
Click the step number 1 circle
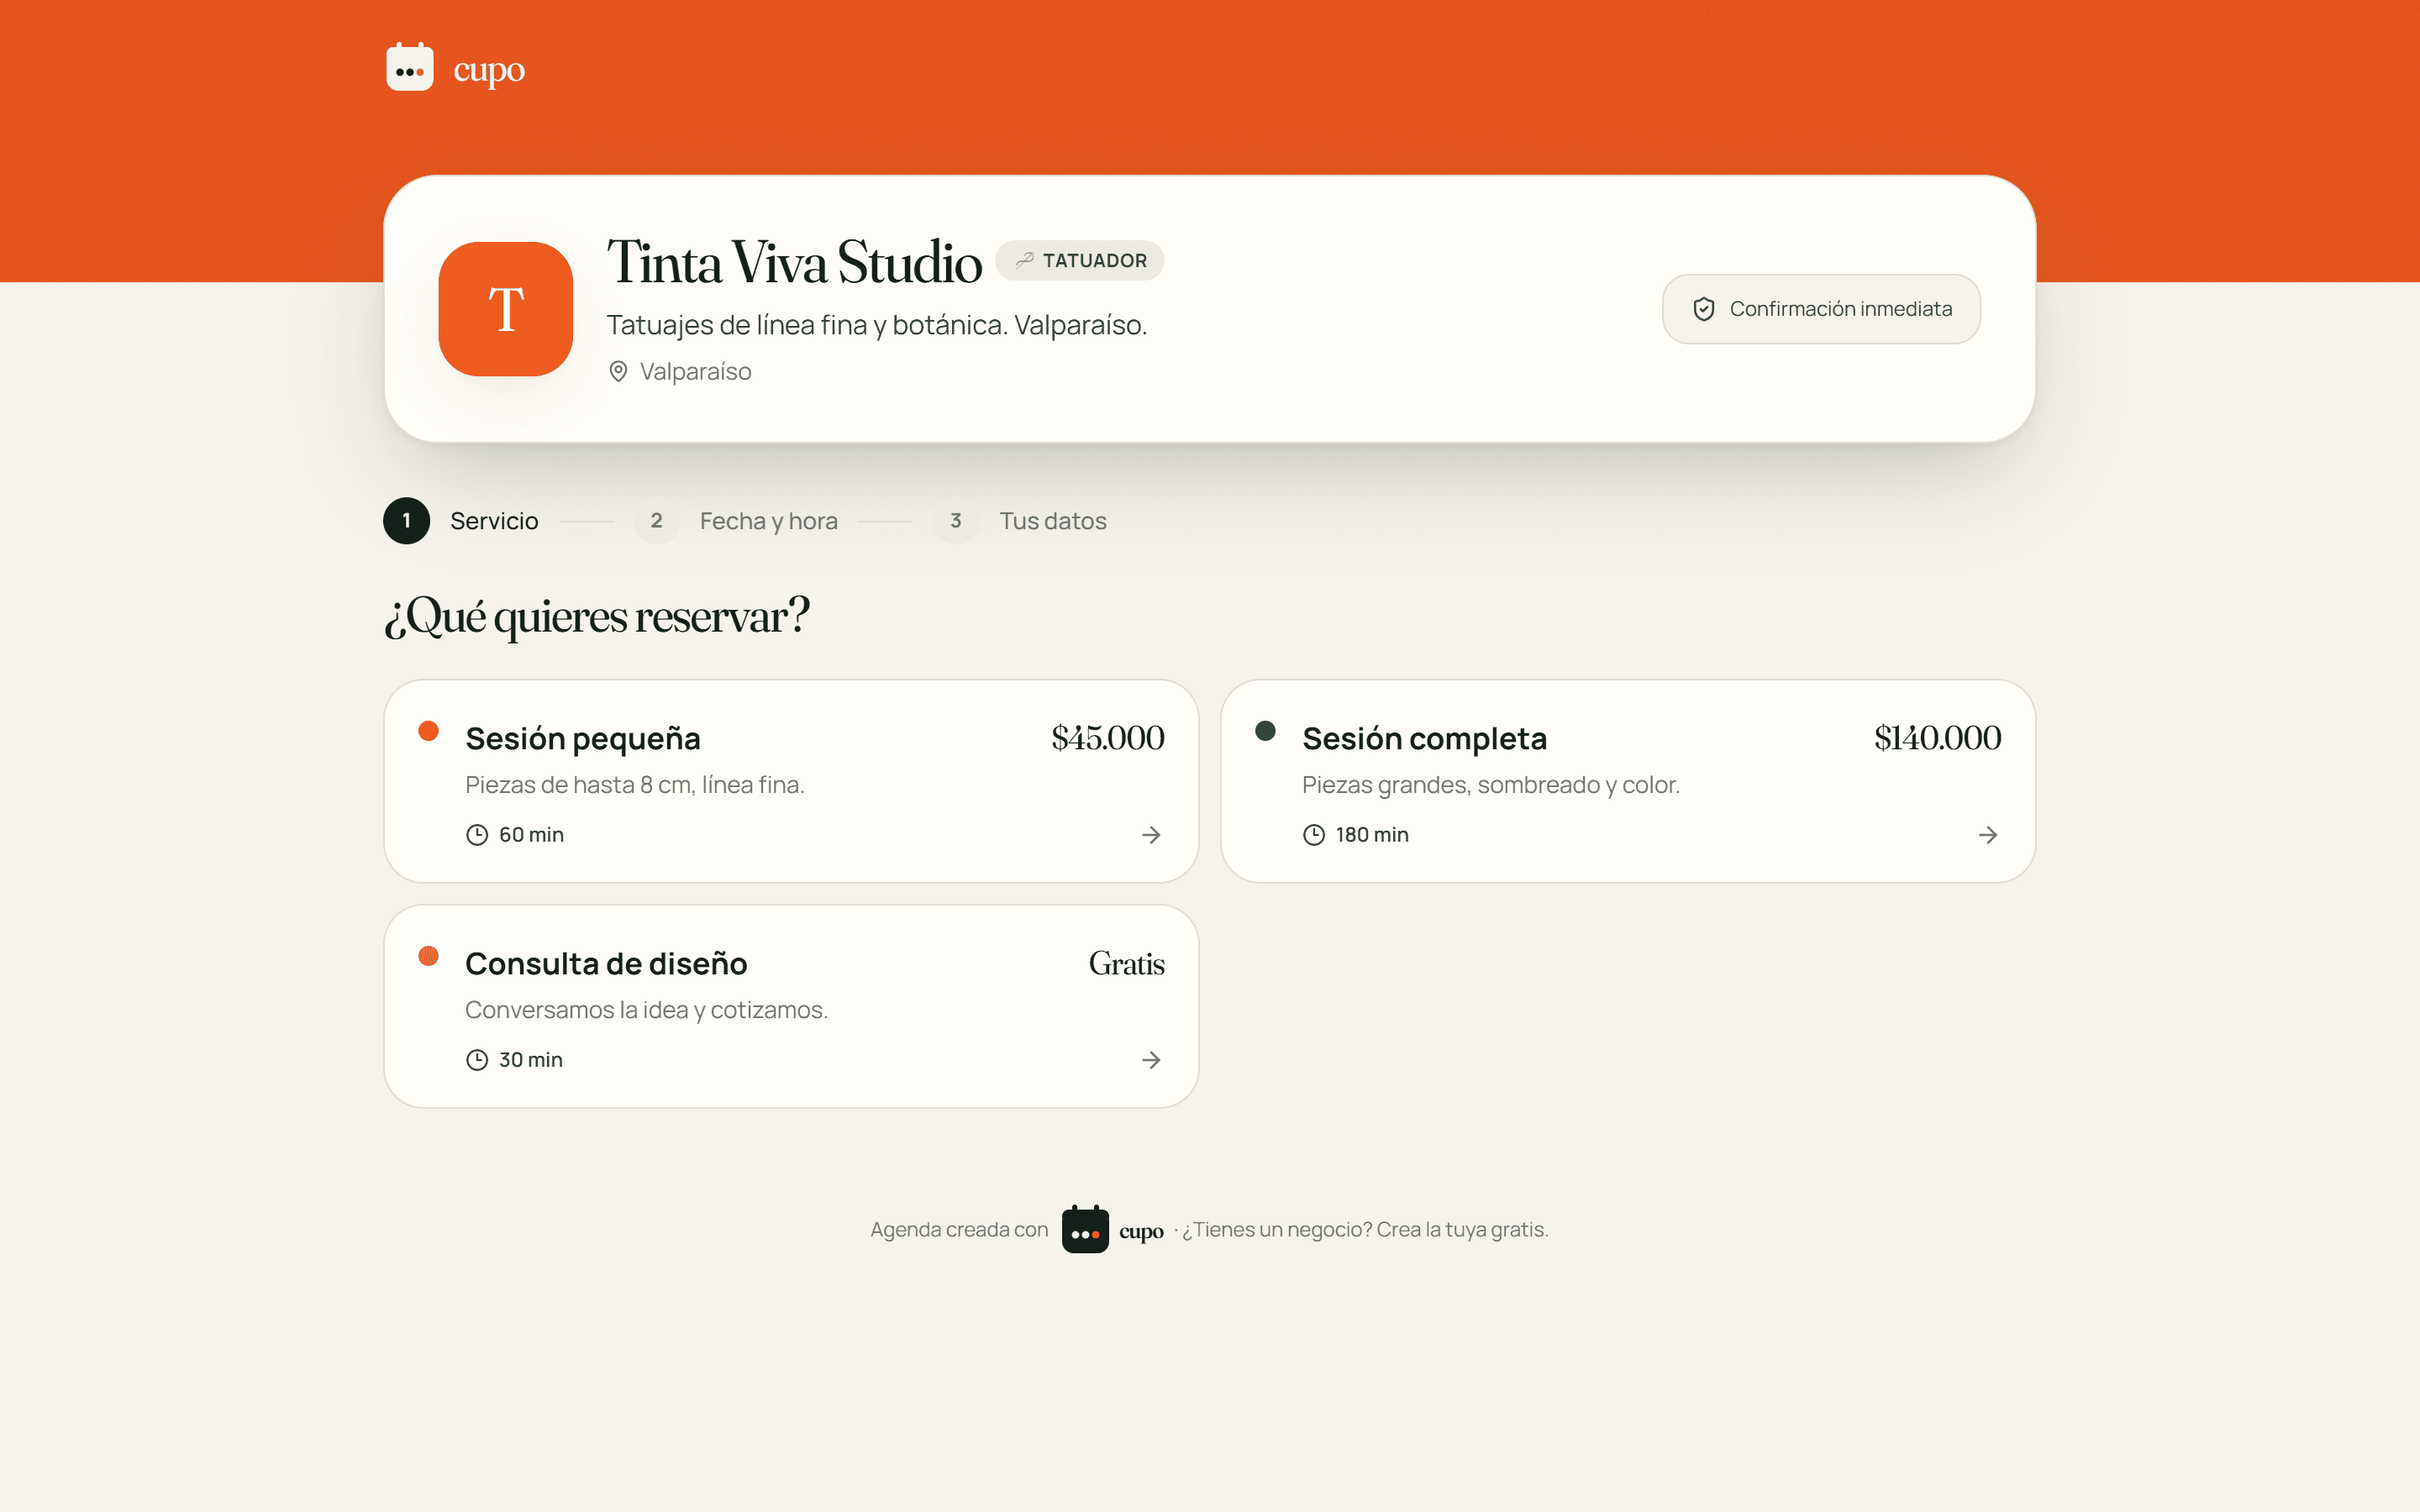(407, 521)
